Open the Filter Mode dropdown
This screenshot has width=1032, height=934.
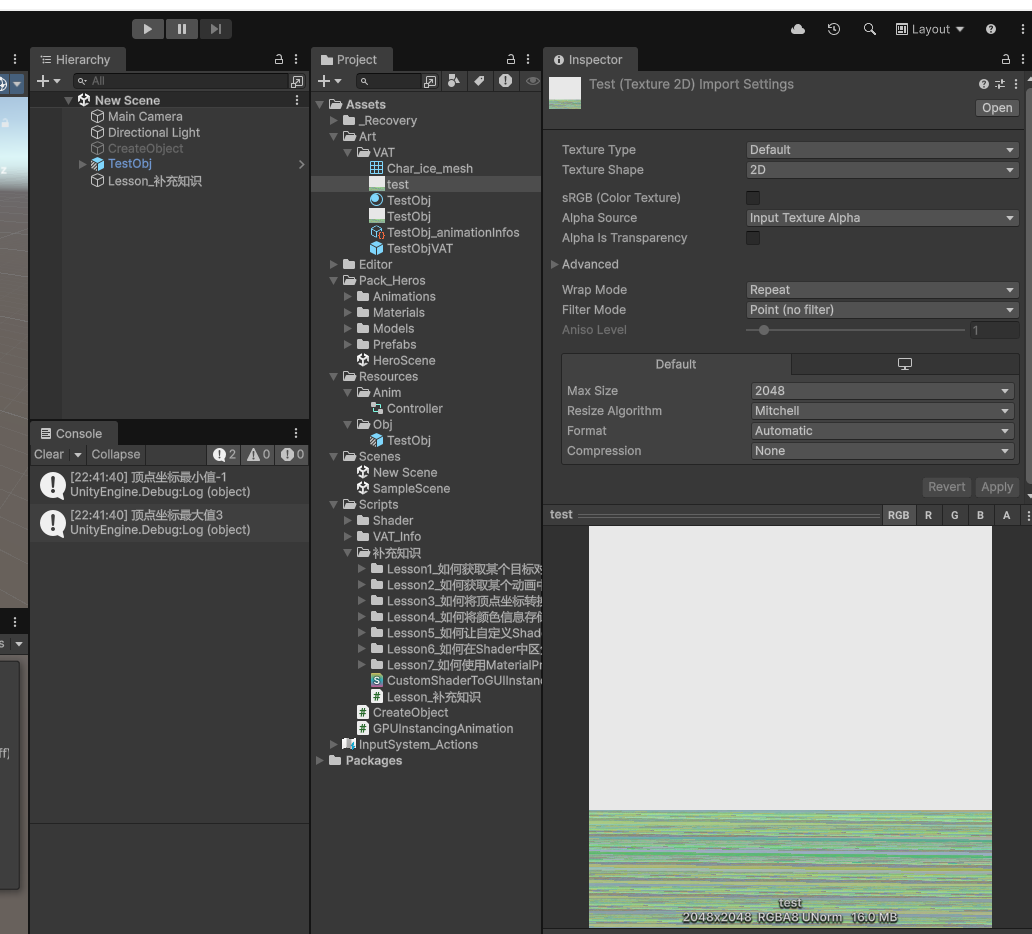click(882, 310)
